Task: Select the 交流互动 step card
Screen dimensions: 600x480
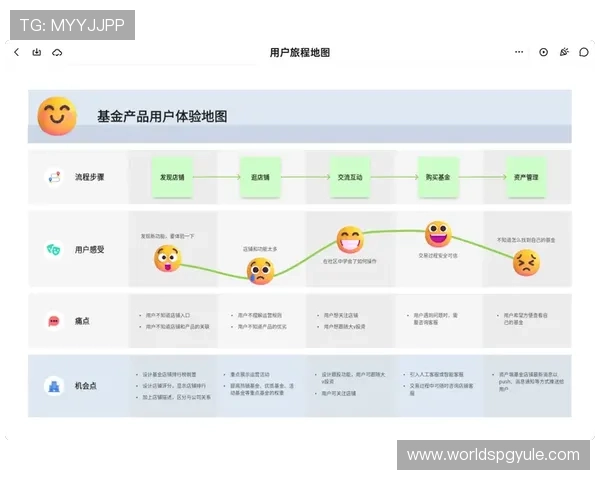Action: tap(350, 177)
